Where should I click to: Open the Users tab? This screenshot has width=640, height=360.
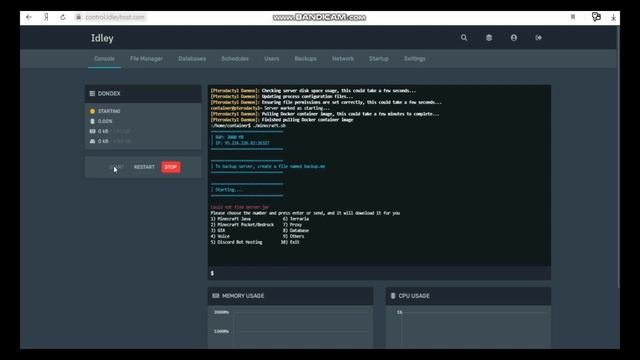pyautogui.click(x=271, y=59)
